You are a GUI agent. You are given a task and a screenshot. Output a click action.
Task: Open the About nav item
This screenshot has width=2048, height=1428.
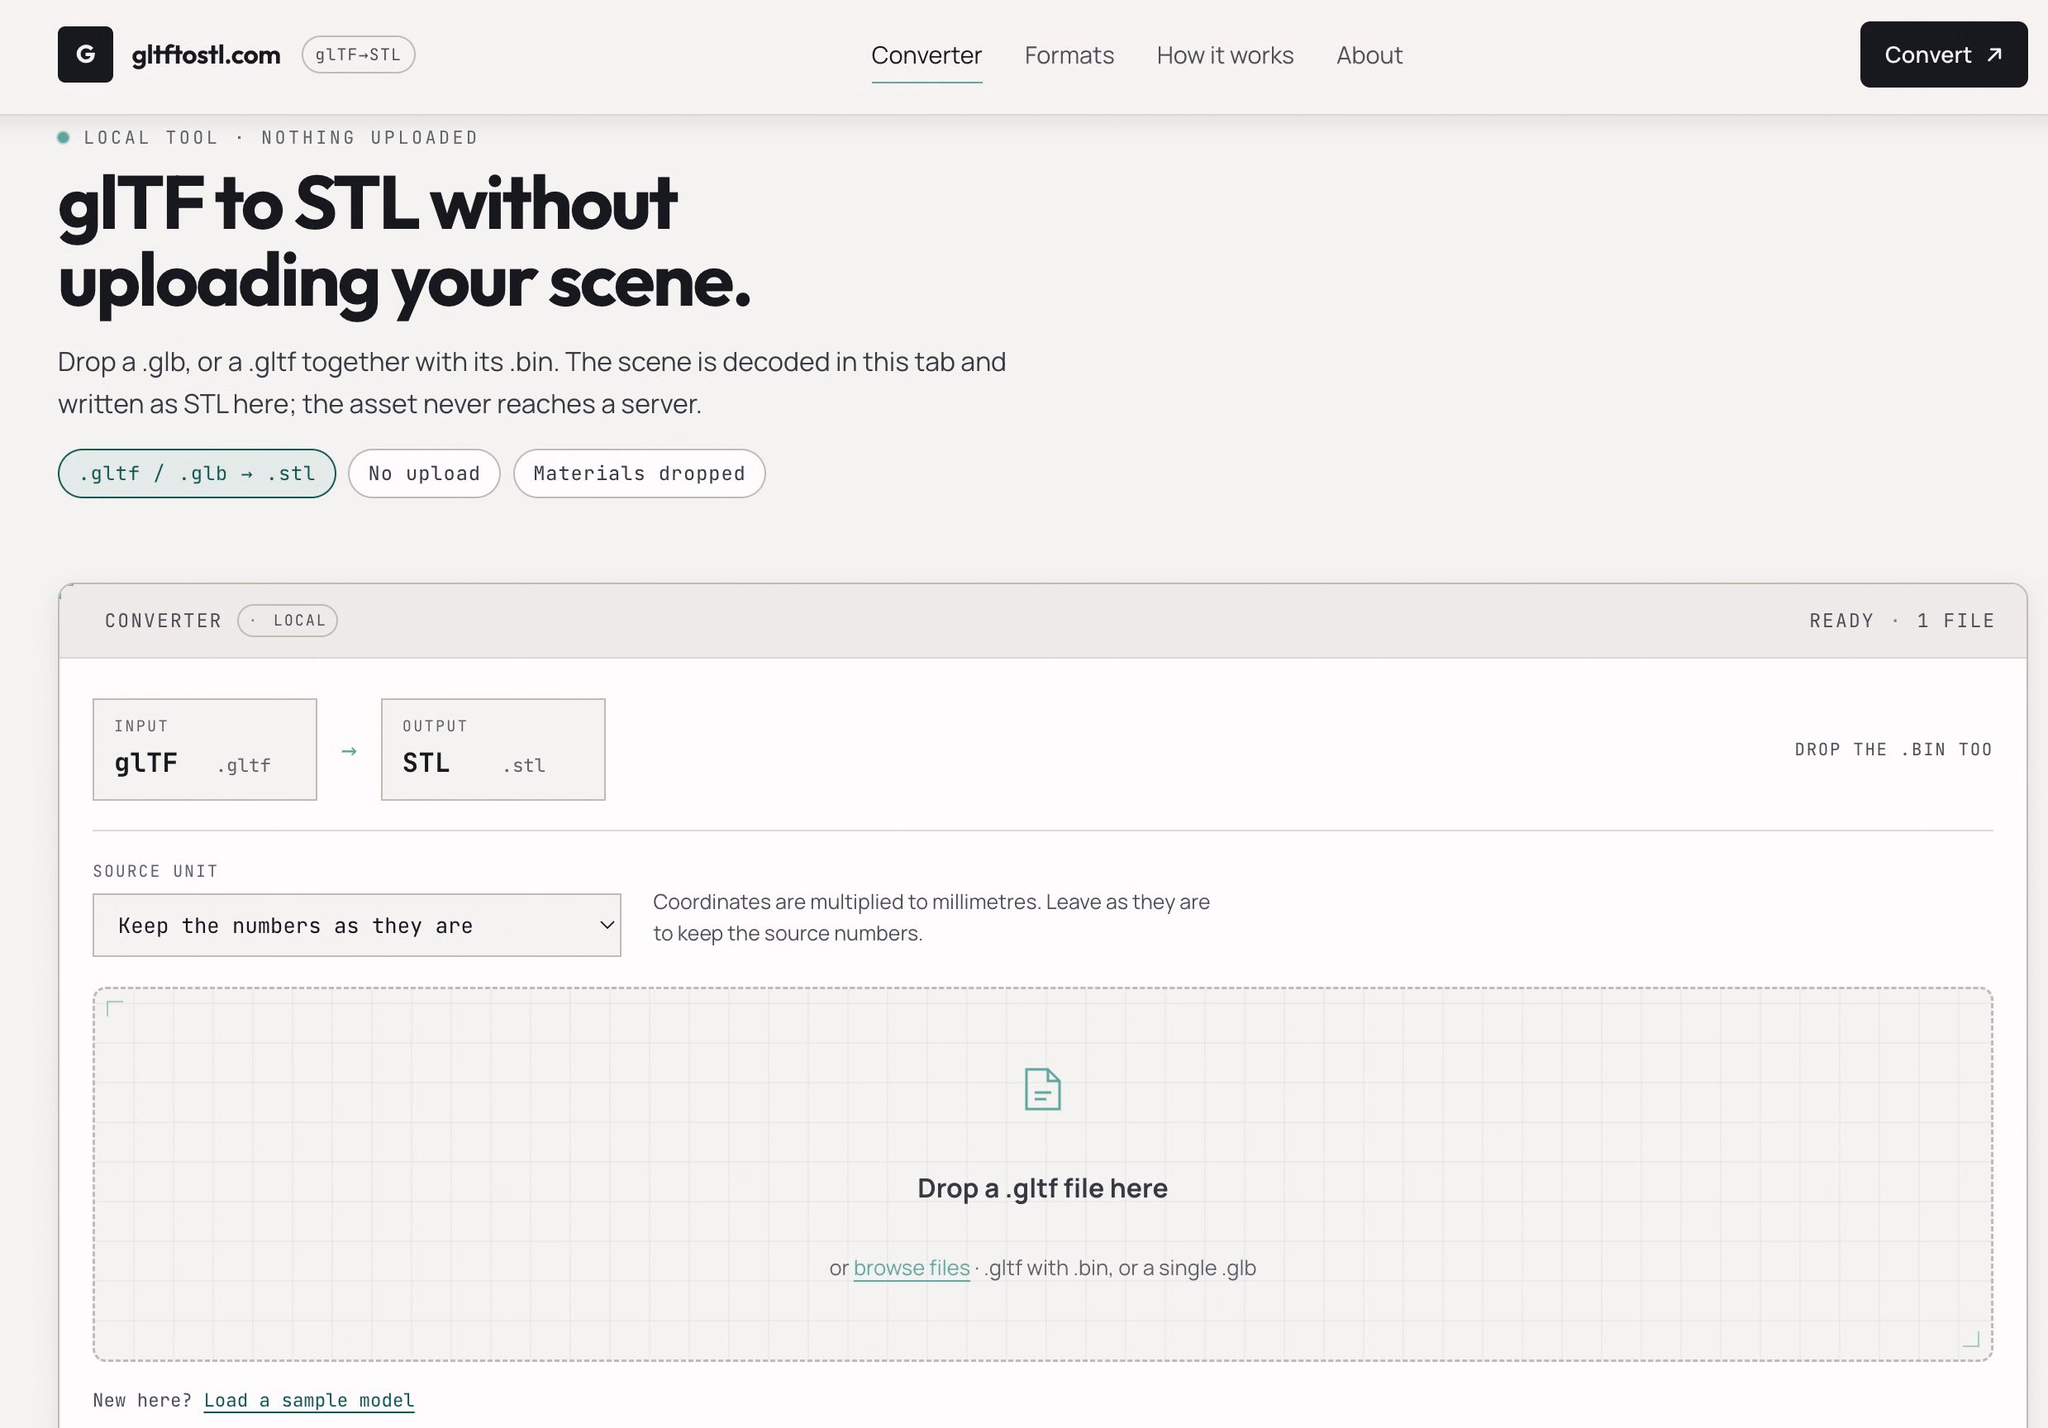[x=1369, y=55]
